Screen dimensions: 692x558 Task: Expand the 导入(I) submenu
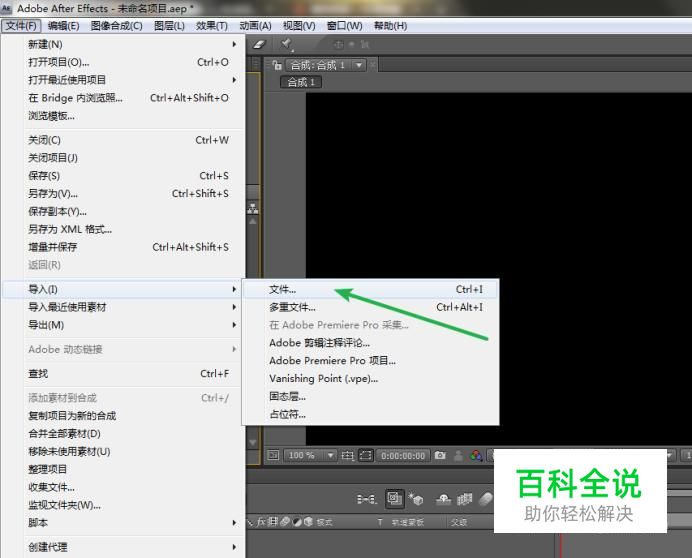click(124, 289)
